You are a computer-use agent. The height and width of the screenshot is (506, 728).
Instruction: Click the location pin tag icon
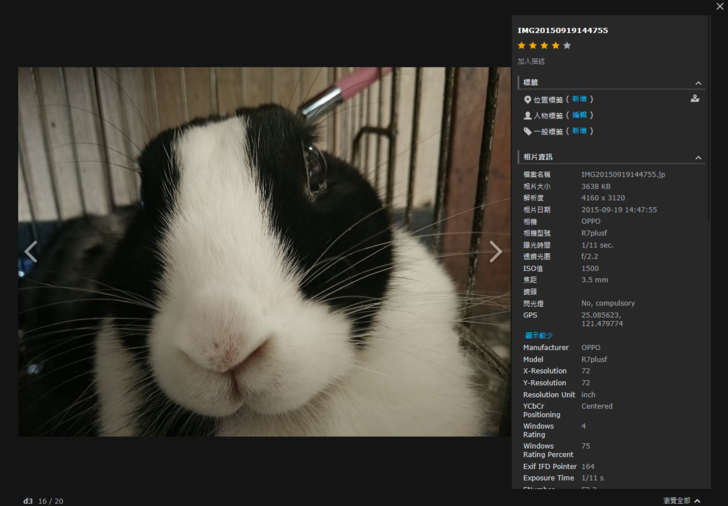pyautogui.click(x=528, y=99)
